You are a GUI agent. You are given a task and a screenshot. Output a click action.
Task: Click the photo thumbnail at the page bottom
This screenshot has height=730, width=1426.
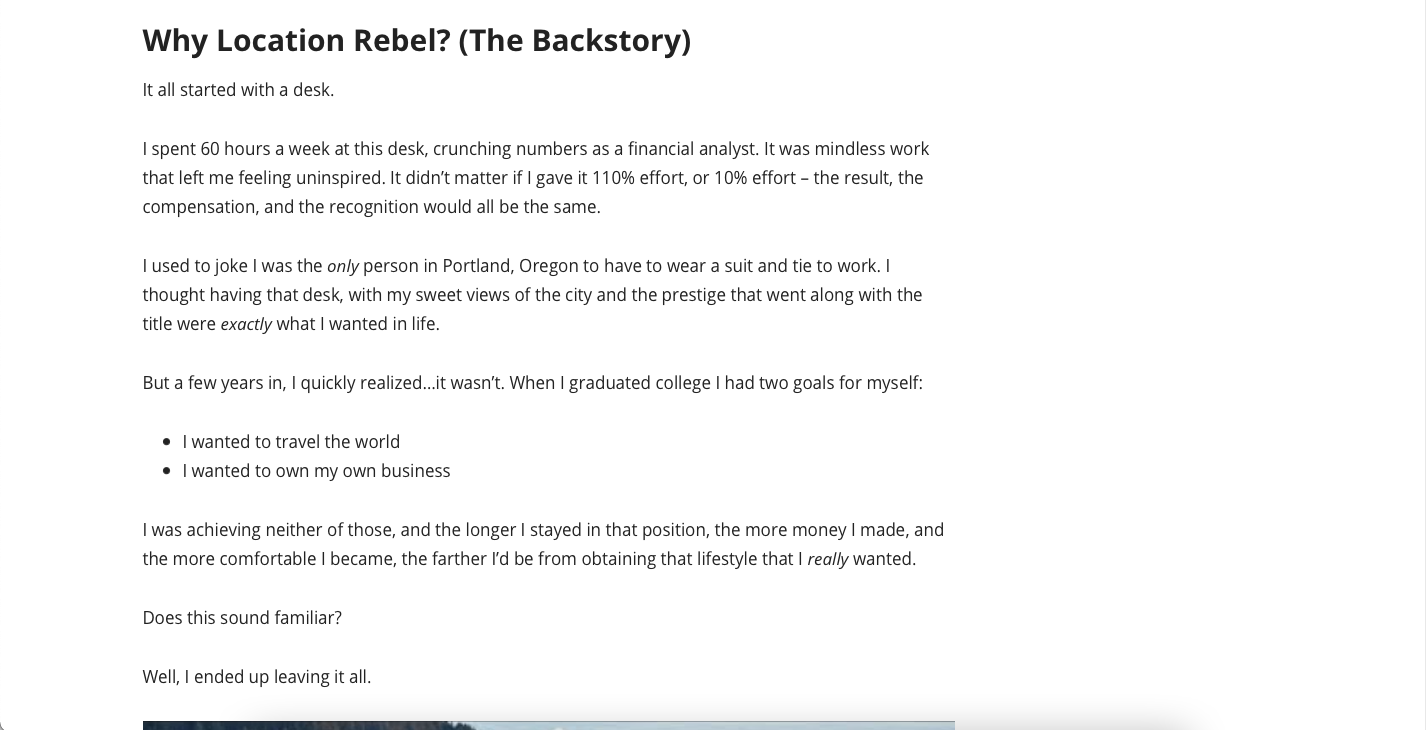tap(548, 724)
